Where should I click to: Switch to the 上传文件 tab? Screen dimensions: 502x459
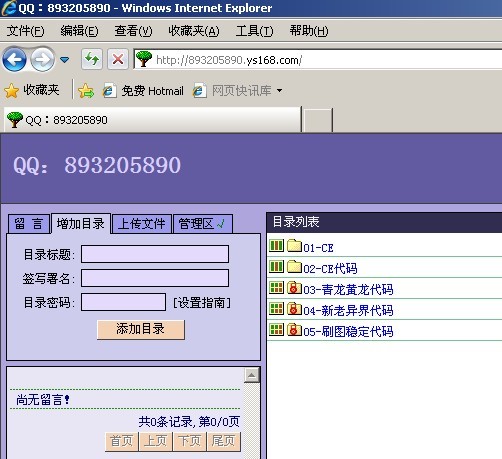pyautogui.click(x=142, y=224)
